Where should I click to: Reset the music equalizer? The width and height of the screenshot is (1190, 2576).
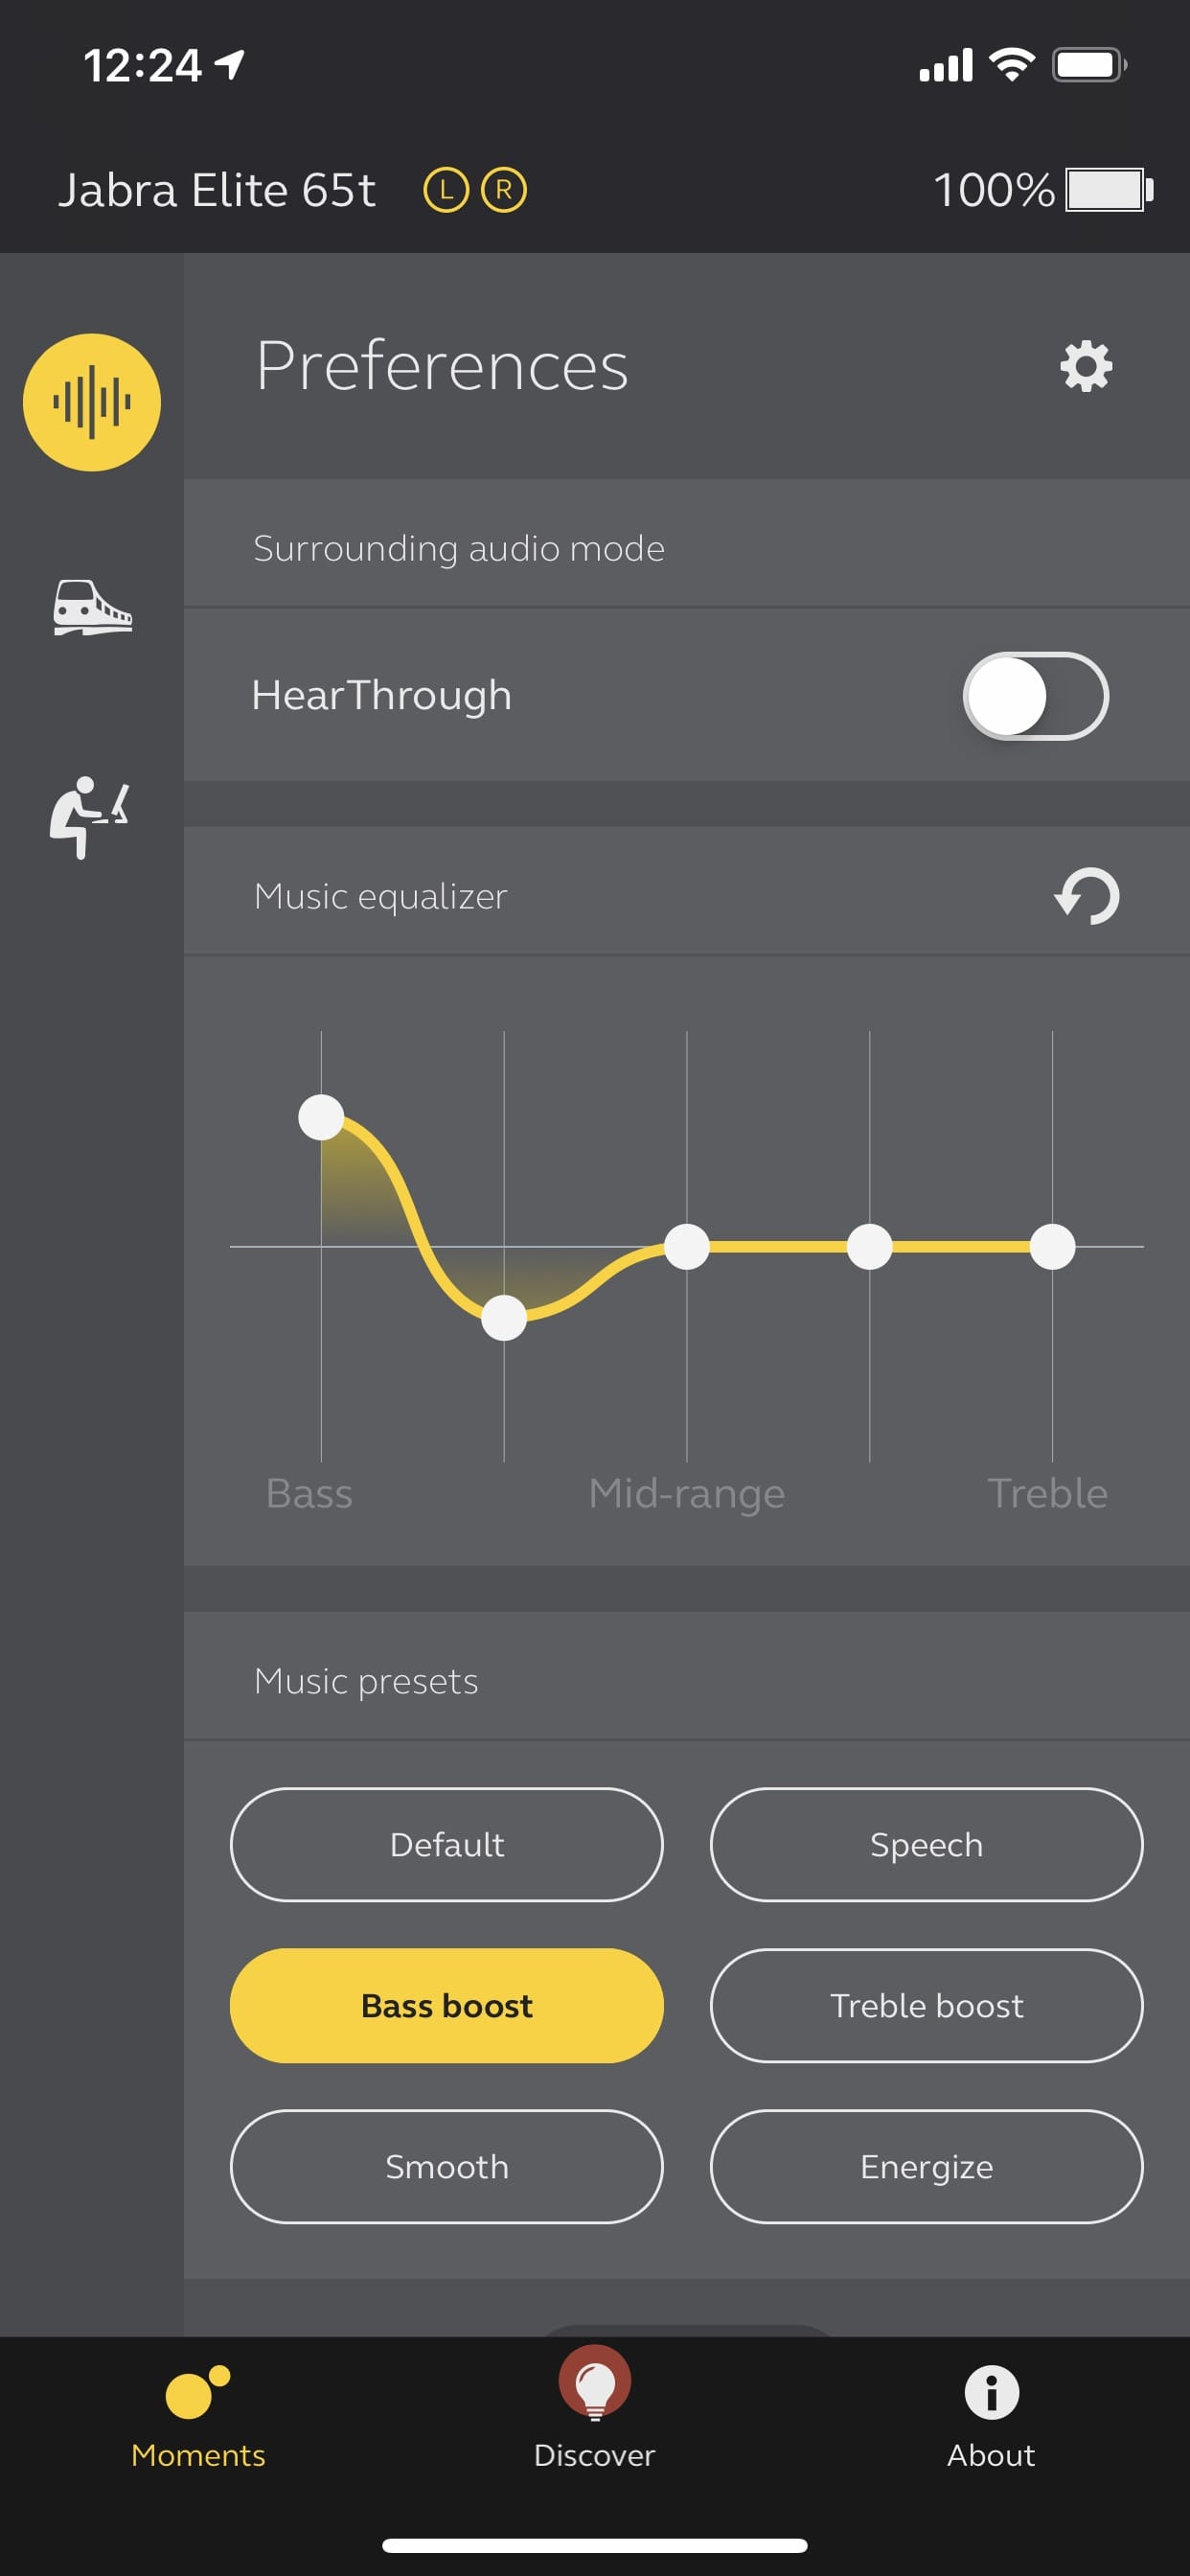[1087, 895]
